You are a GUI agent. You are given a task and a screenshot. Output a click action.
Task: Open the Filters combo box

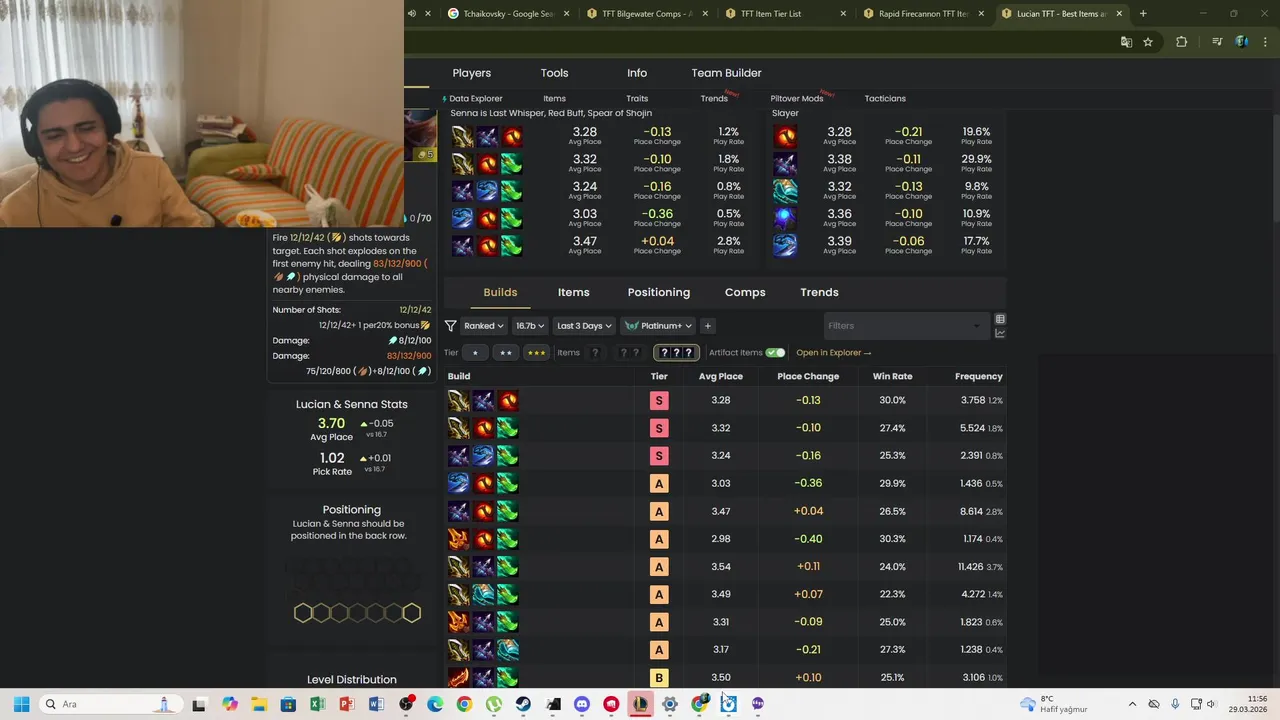click(x=905, y=326)
